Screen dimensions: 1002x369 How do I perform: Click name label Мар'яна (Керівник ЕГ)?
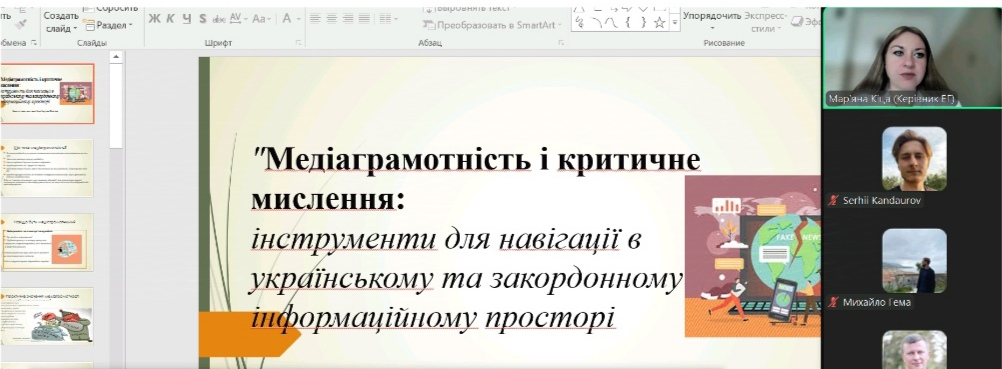(891, 99)
